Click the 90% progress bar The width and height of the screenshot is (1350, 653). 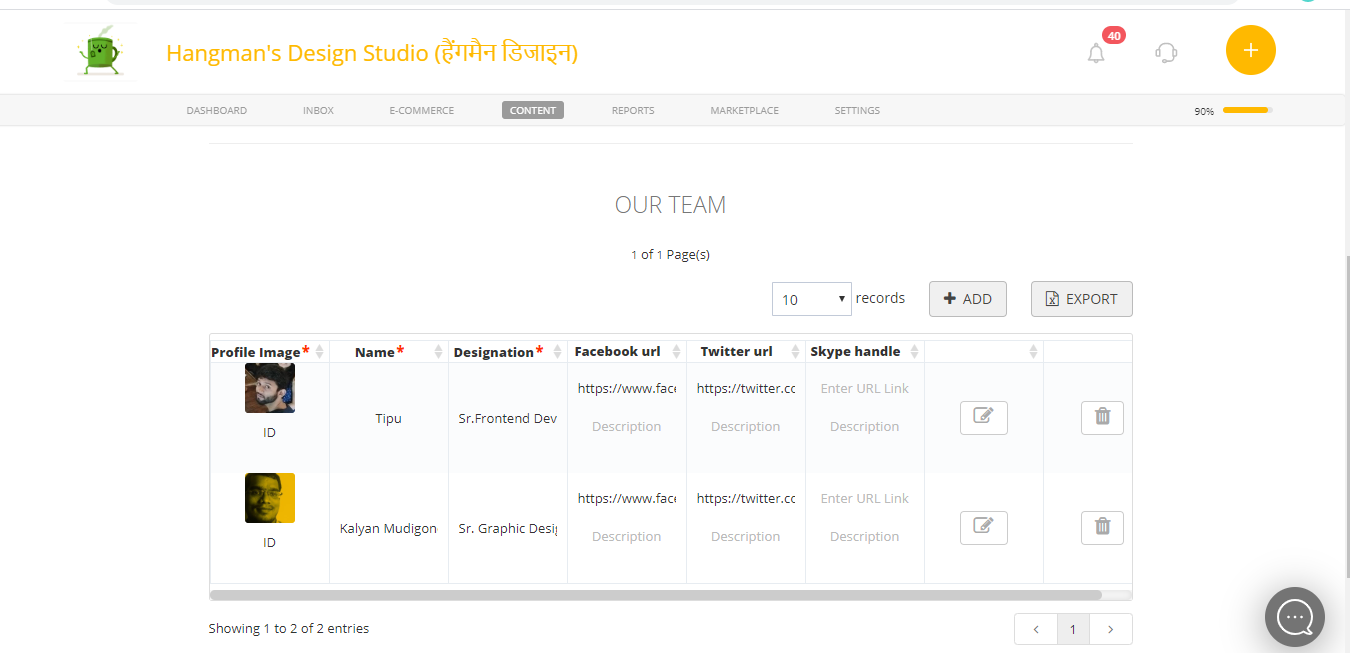[x=1246, y=110]
